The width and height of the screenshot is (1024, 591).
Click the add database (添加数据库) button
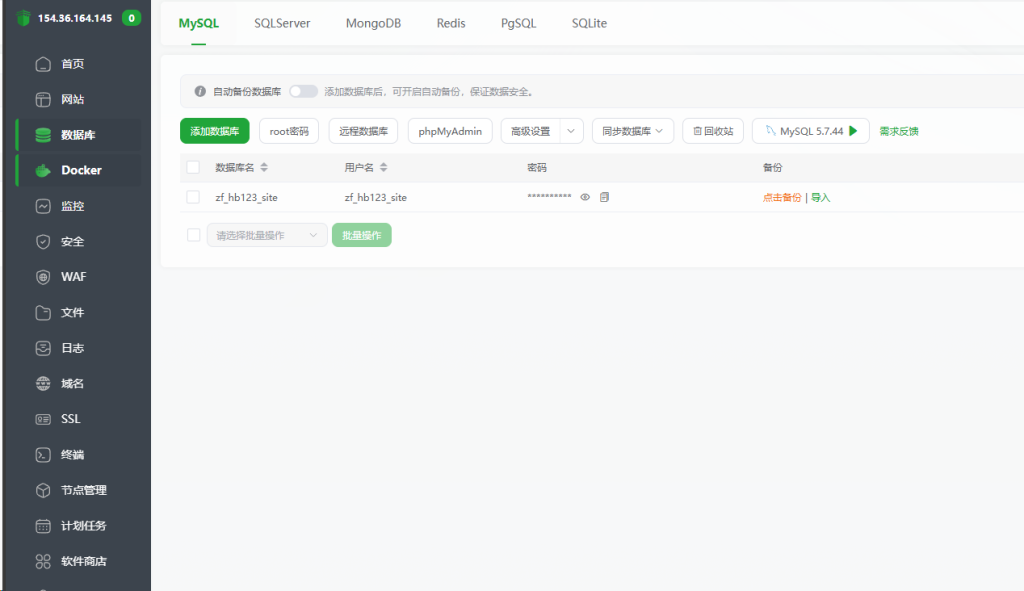(x=214, y=131)
